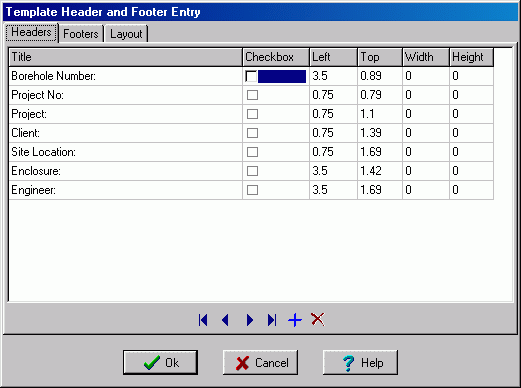Viewport: 521px width, 388px height.
Task: Select the 'Borehole Number:' title cell
Action: tap(126, 76)
